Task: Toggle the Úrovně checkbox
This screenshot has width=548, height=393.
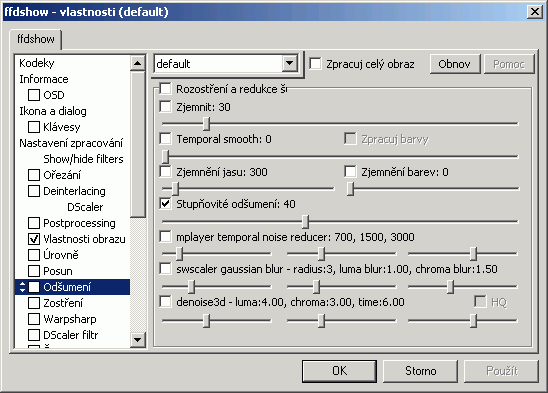Action: [34, 255]
